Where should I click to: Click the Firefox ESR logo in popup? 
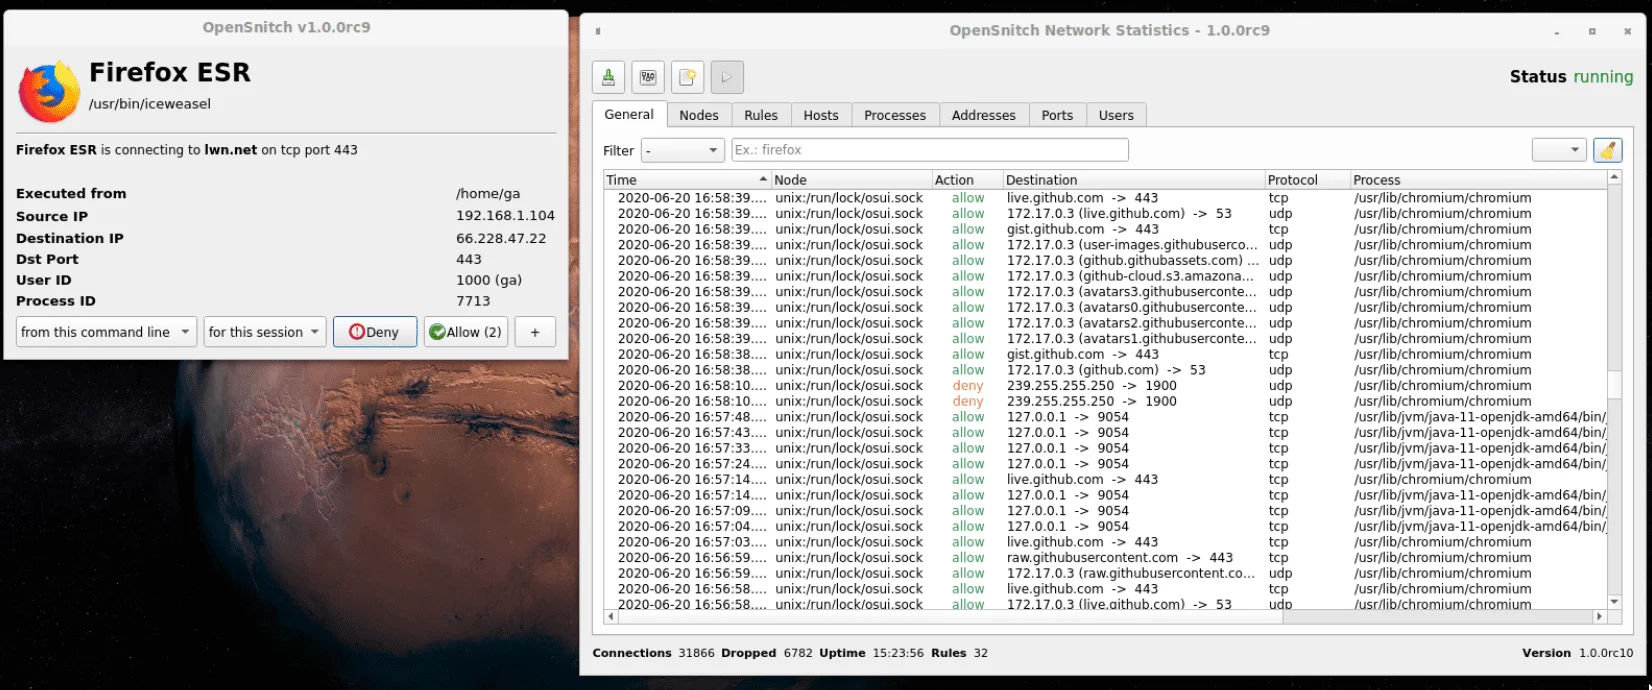coord(49,91)
